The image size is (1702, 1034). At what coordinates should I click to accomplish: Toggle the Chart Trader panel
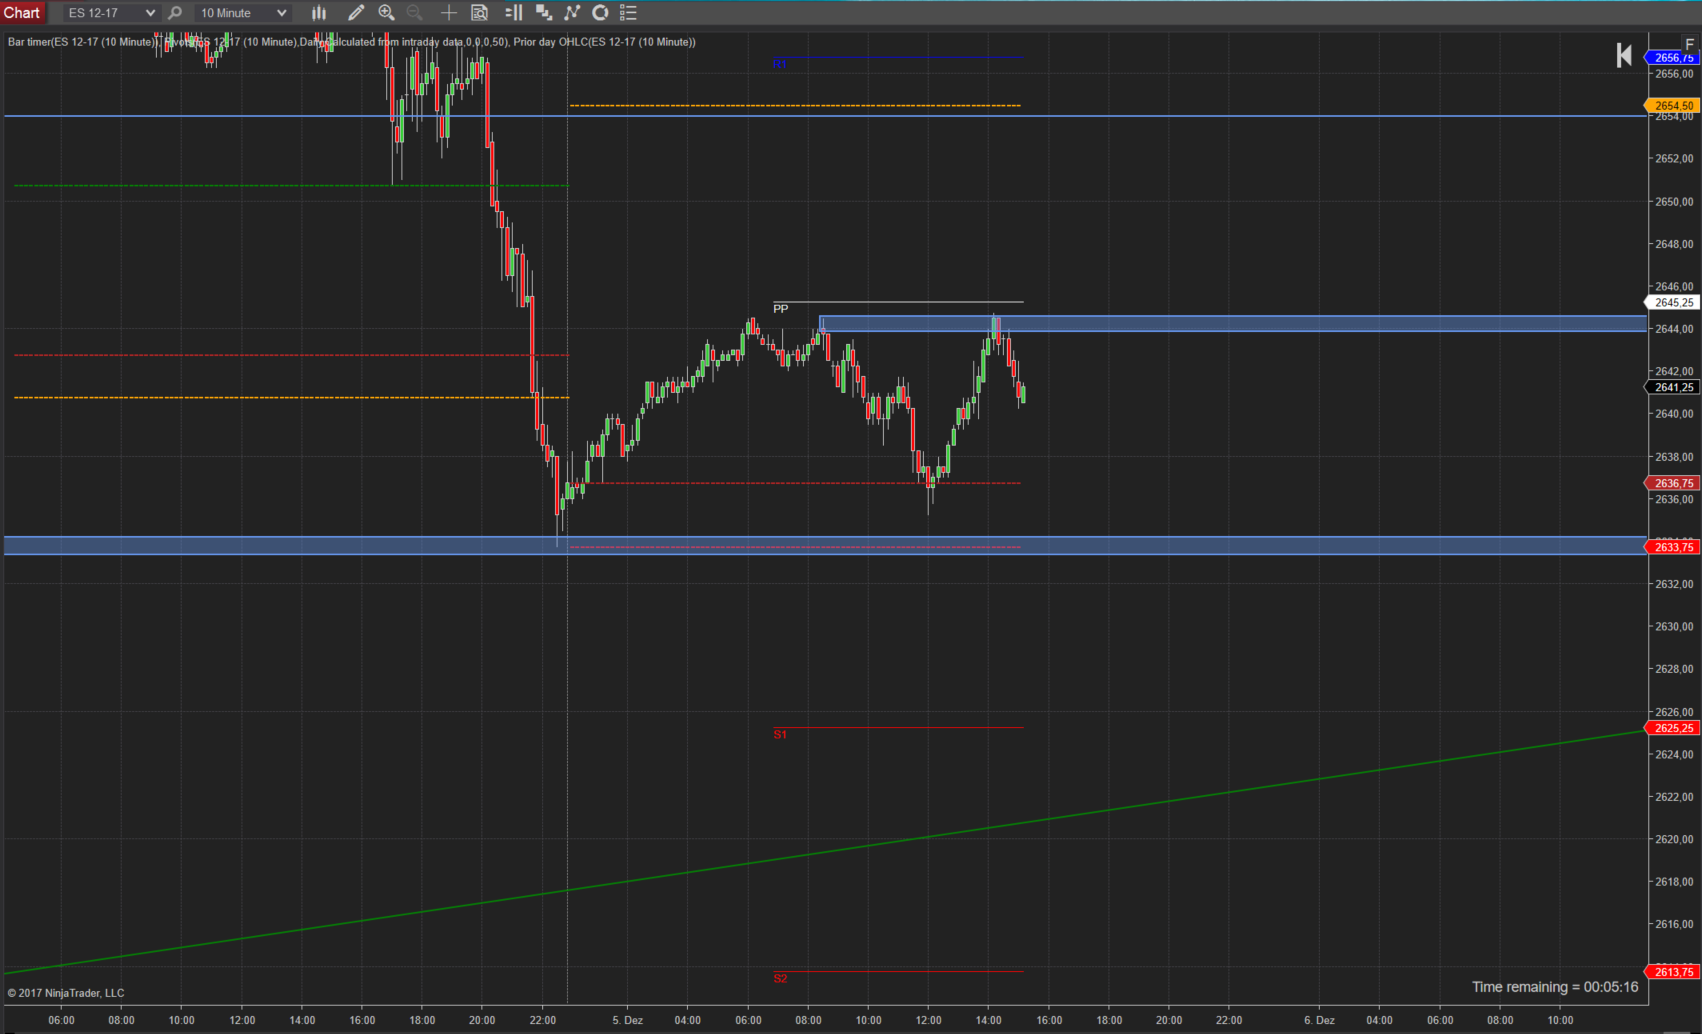coord(514,13)
